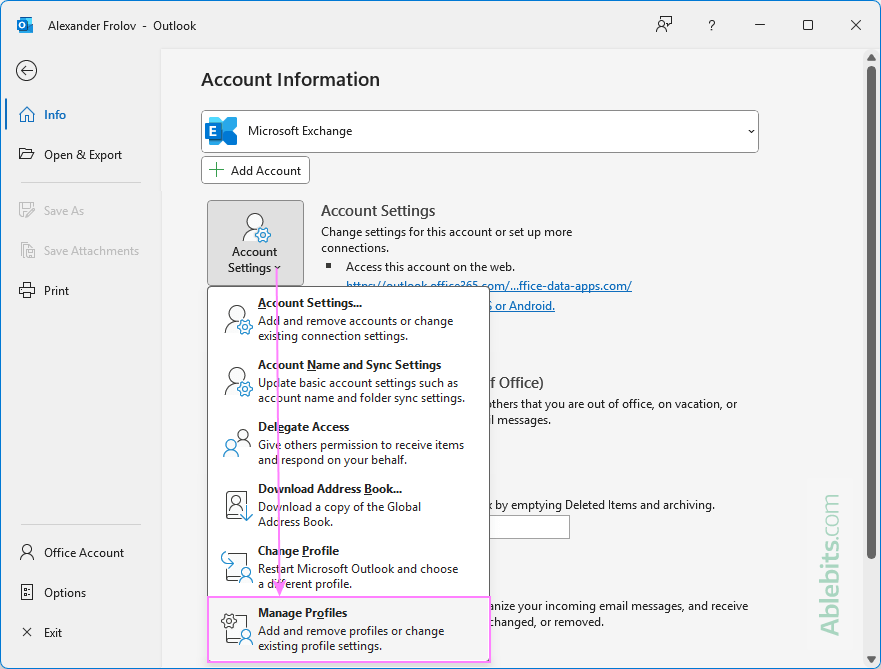Click the Download Address Book icon
Screen dimensions: 881x669
[x=239, y=506]
